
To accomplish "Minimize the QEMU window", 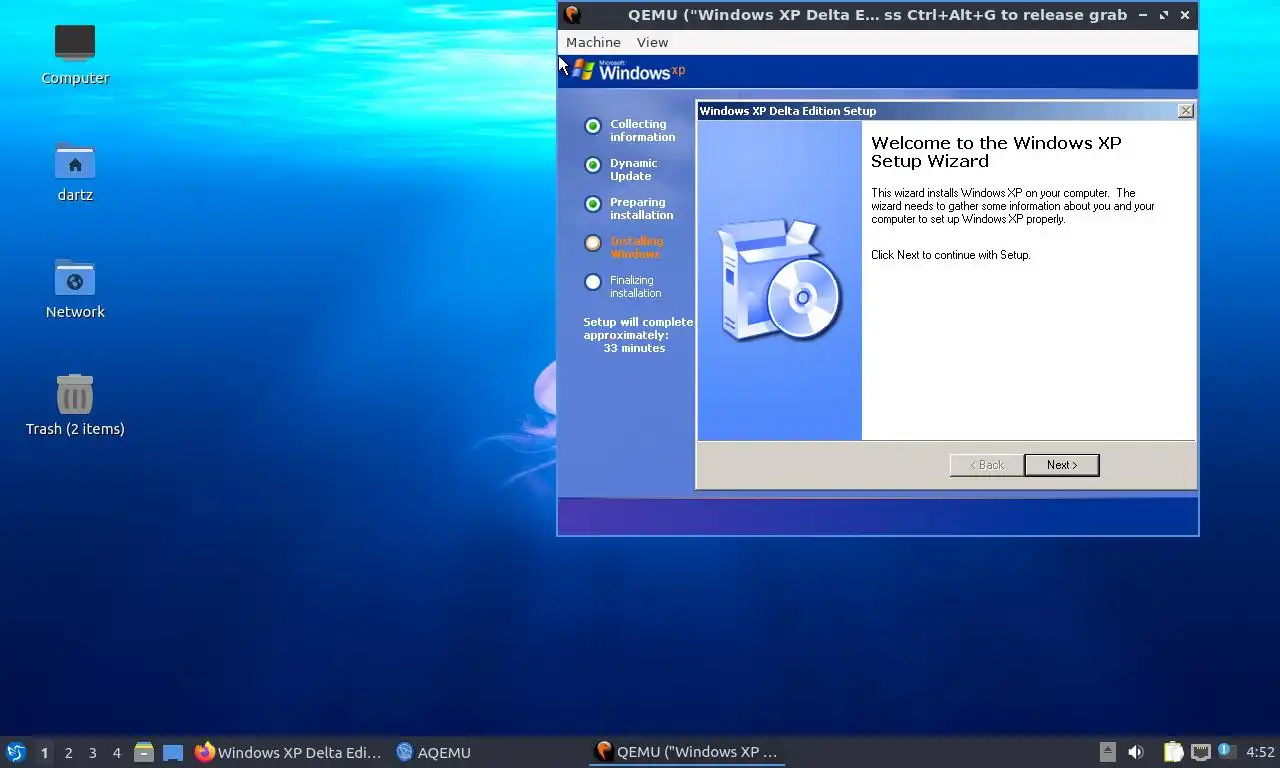I will coord(1143,15).
